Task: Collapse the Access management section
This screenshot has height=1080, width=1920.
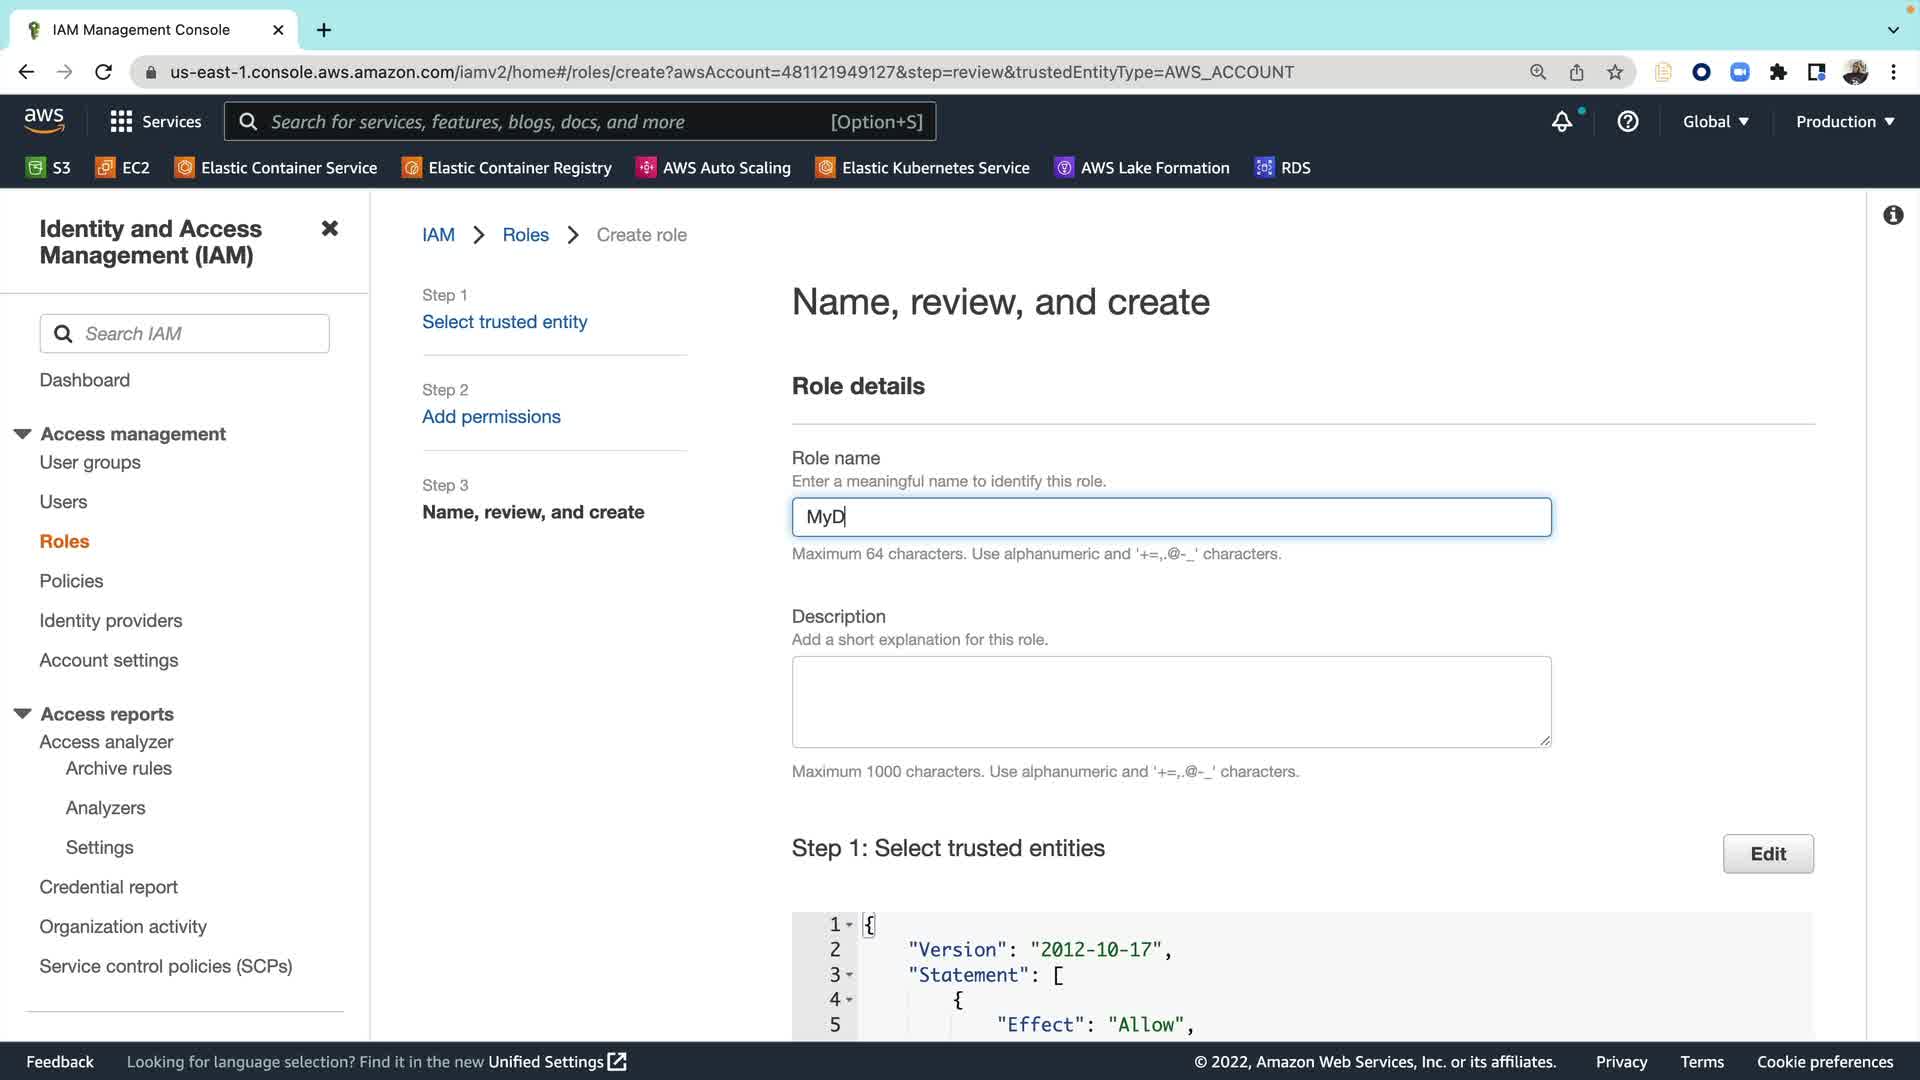Action: coord(22,434)
